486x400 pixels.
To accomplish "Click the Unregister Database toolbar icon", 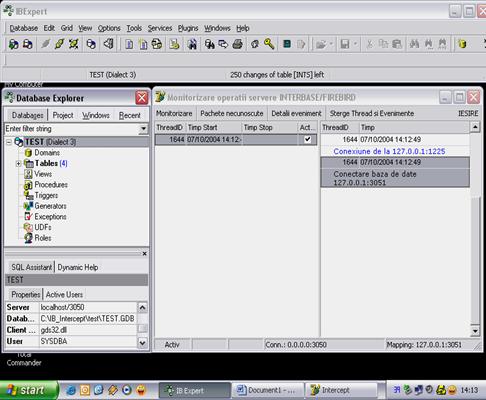I will tap(28, 44).
